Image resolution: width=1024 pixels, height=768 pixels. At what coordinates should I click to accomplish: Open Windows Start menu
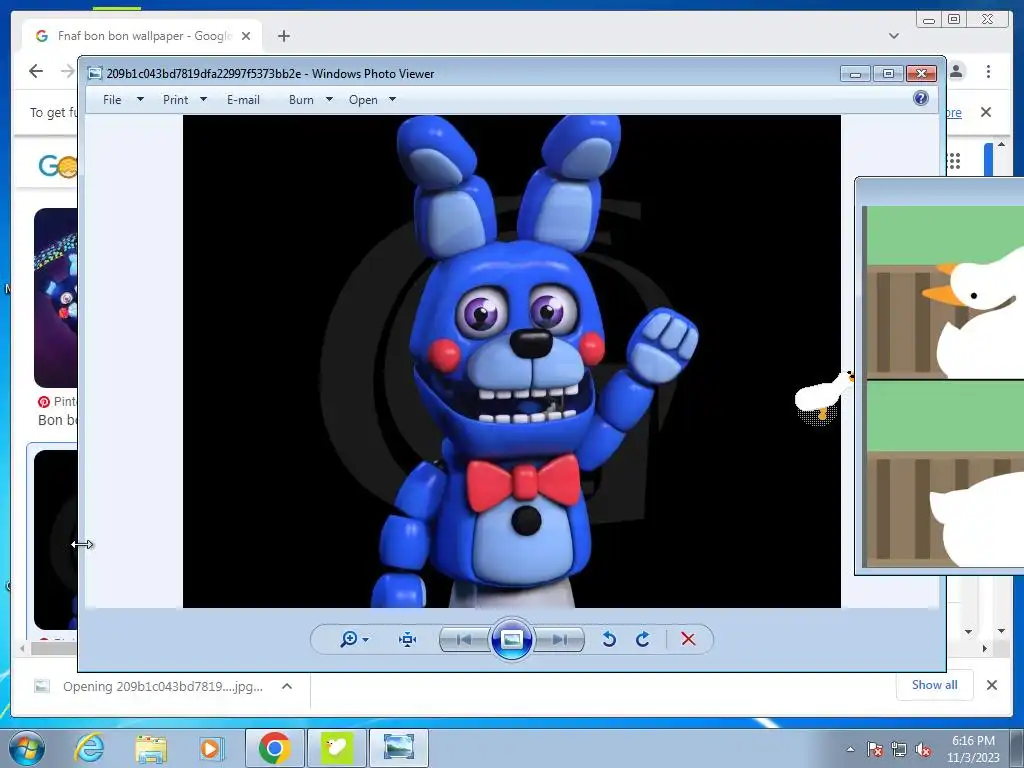click(x=27, y=748)
